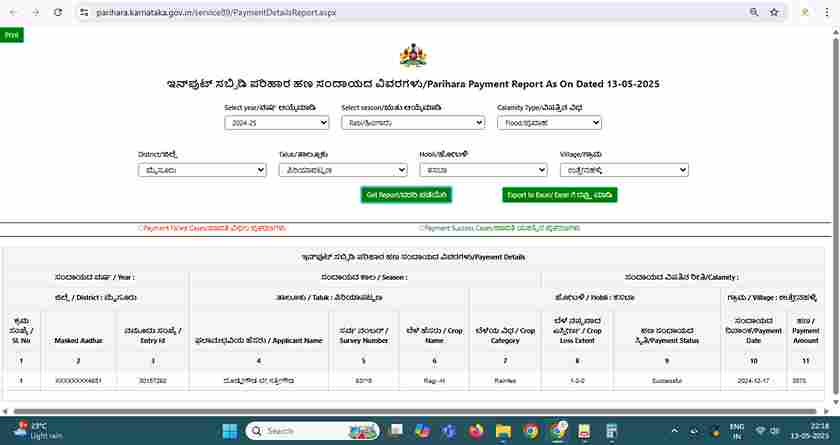This screenshot has height=445, width=840.
Task: Select the Payment Success Cases radio button
Action: [422, 228]
